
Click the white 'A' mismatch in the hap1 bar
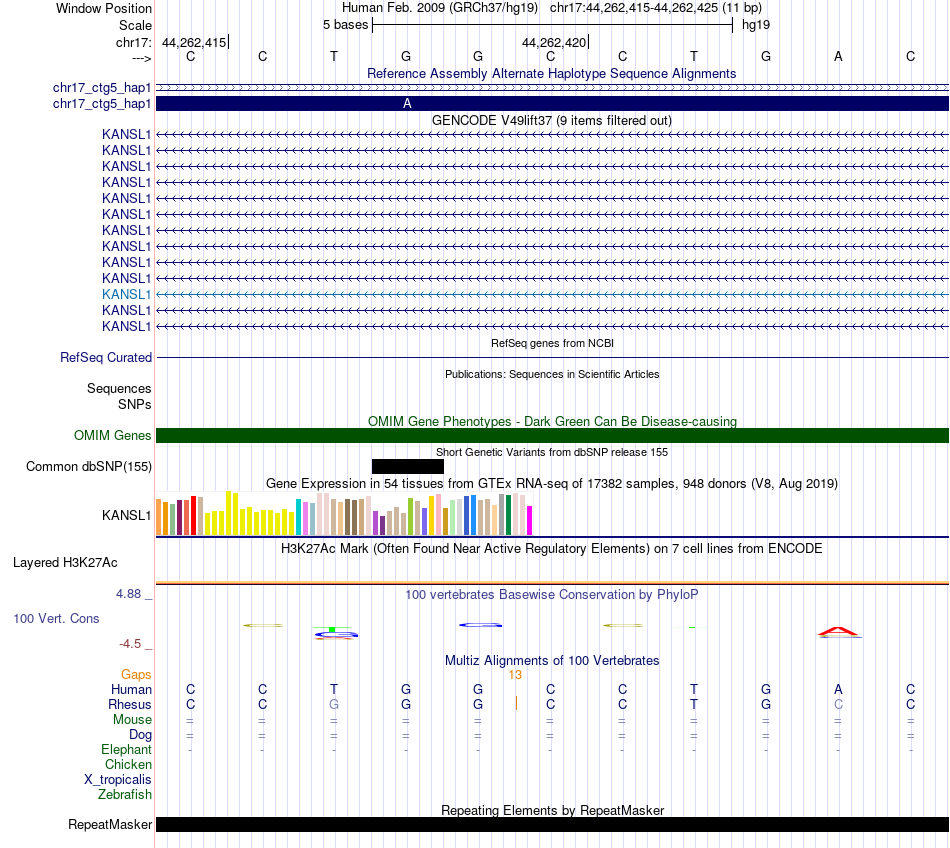pyautogui.click(x=407, y=104)
